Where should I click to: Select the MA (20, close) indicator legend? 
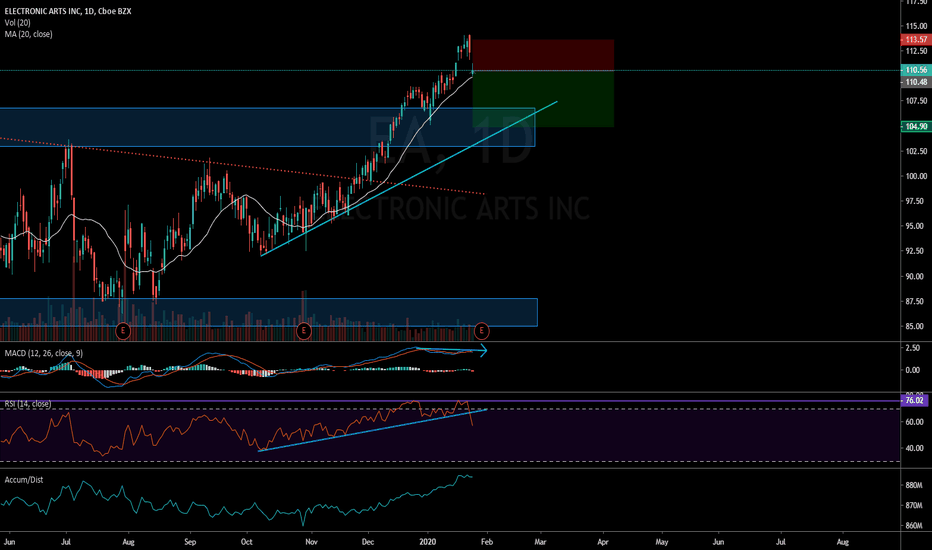click(x=29, y=34)
